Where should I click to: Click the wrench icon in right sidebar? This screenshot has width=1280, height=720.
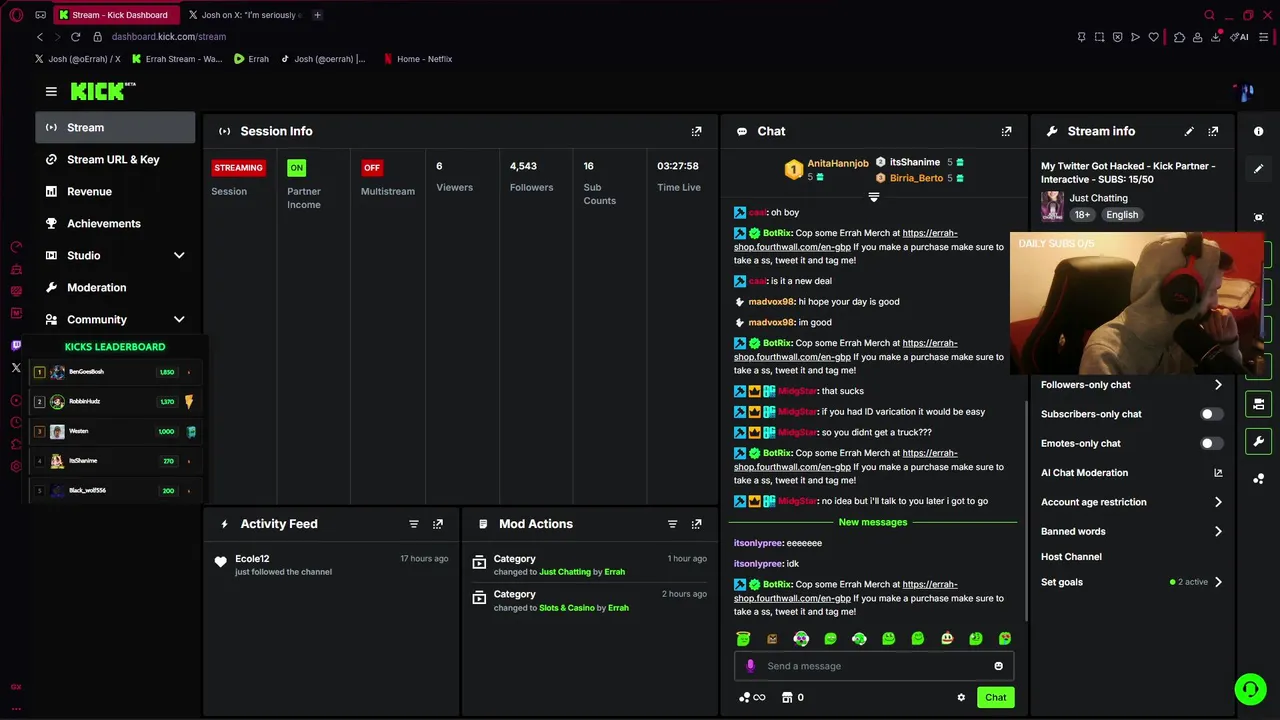1258,441
